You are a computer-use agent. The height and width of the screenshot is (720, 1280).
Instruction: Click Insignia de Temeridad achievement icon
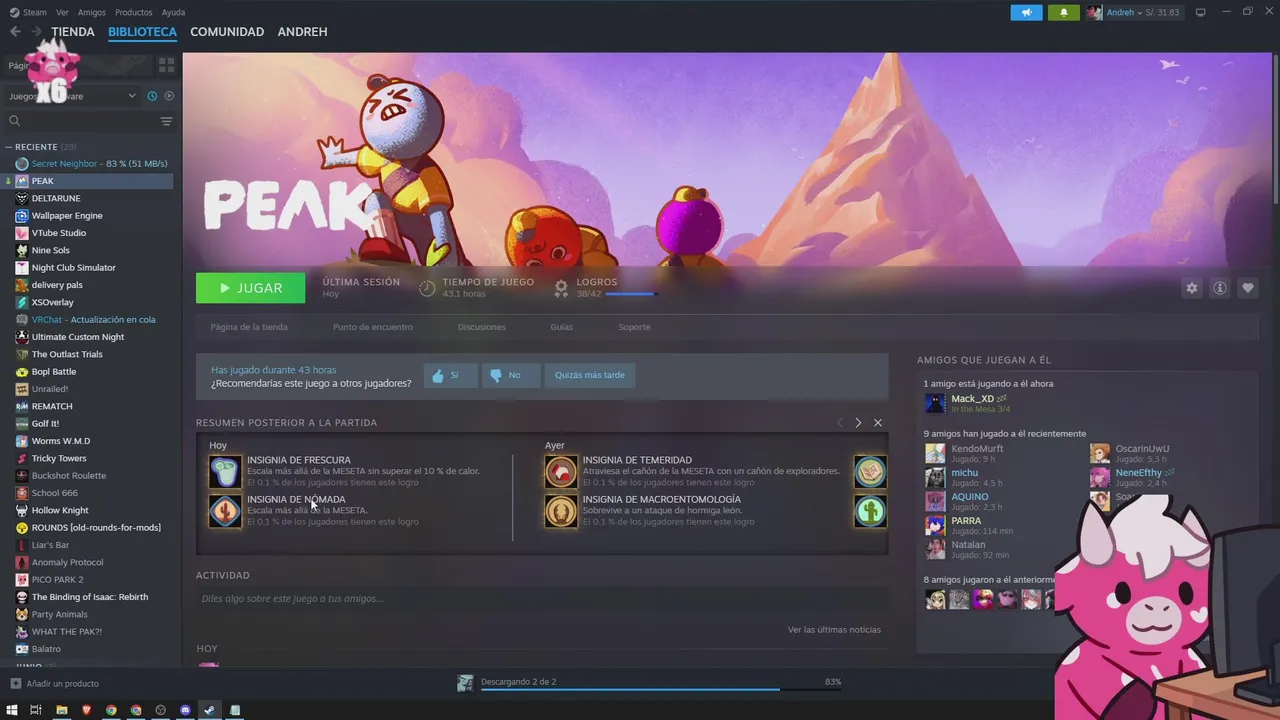(561, 471)
